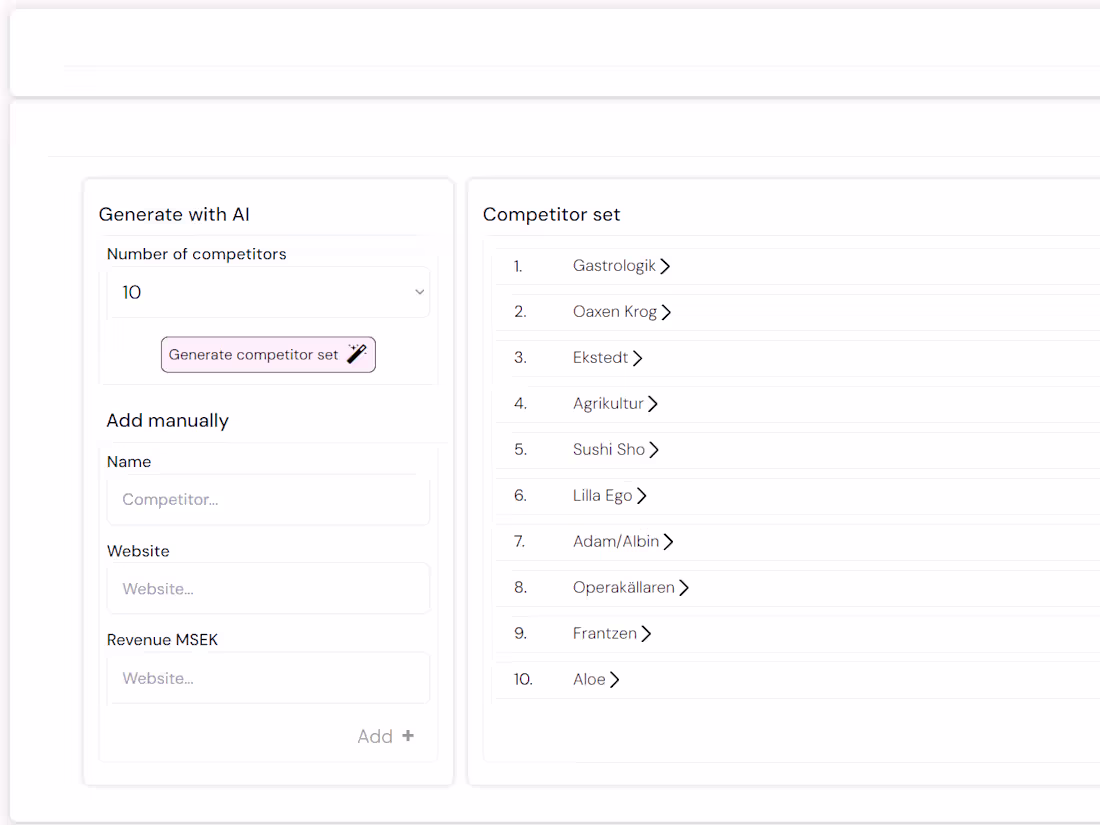
Task: Click into the Website input field
Action: [x=268, y=589]
